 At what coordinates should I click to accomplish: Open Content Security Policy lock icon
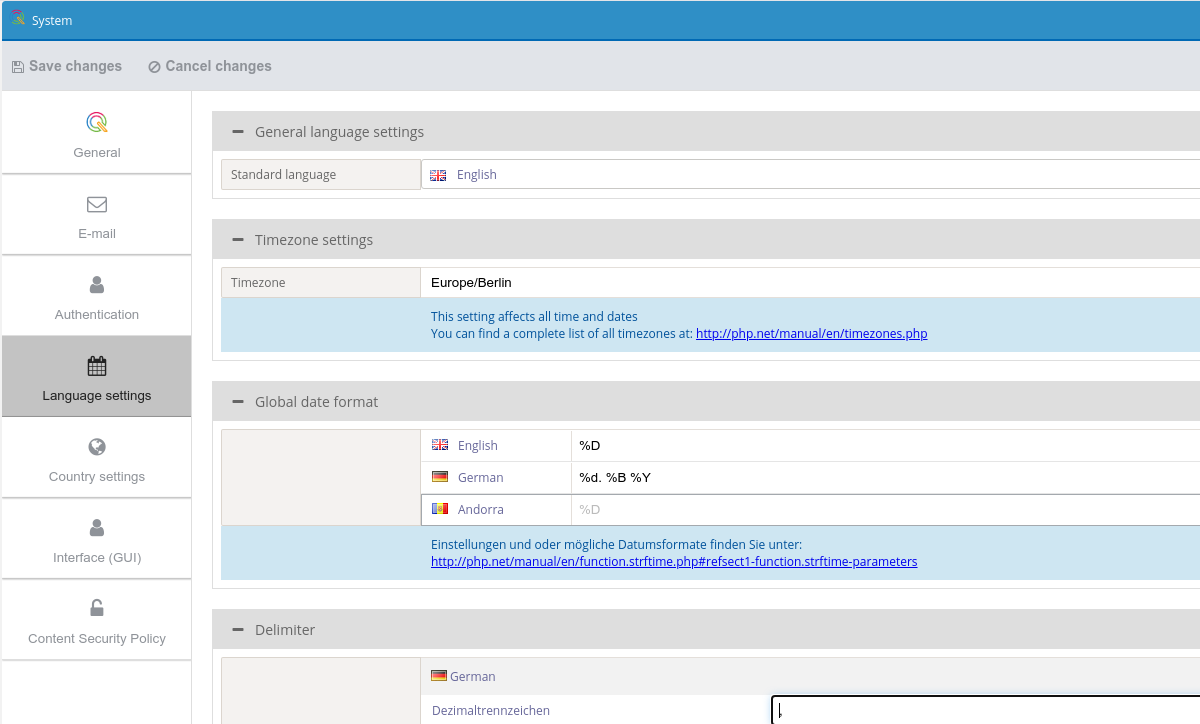coord(97,608)
